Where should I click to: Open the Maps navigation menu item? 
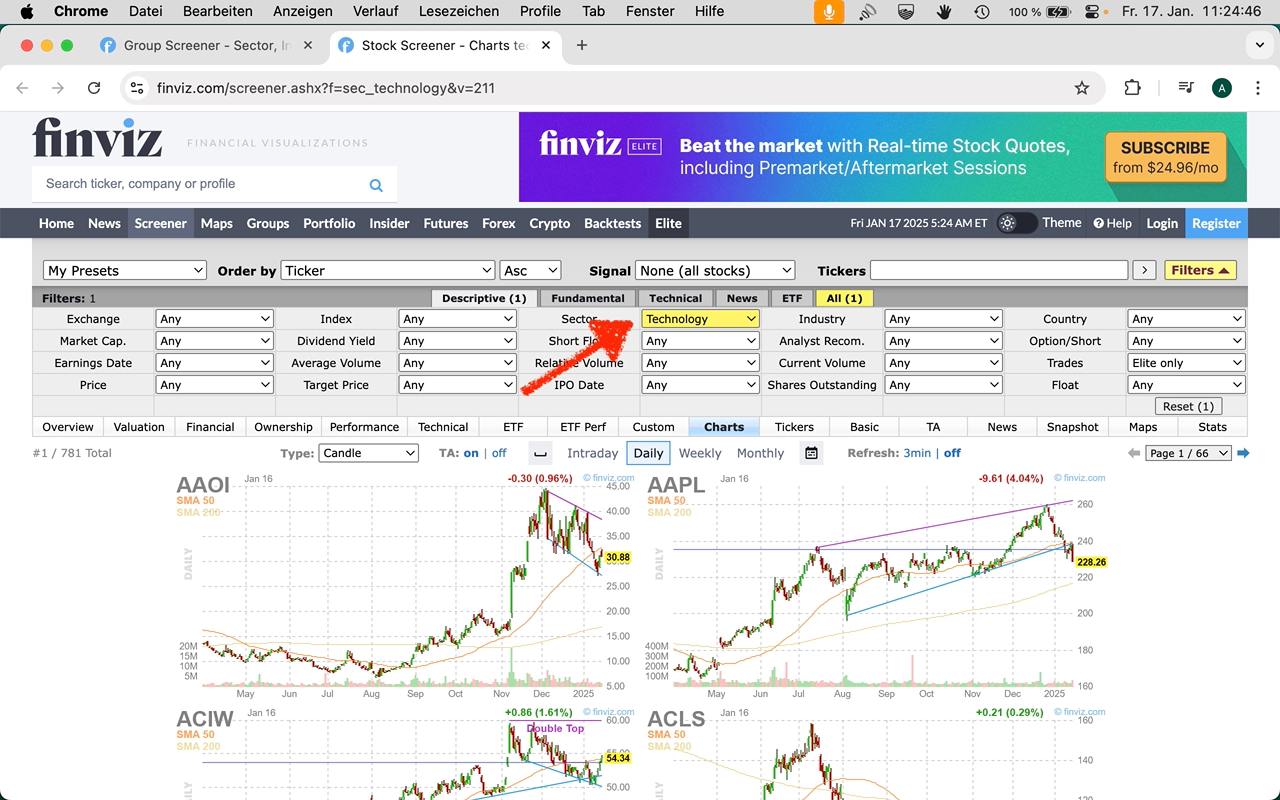tap(216, 223)
